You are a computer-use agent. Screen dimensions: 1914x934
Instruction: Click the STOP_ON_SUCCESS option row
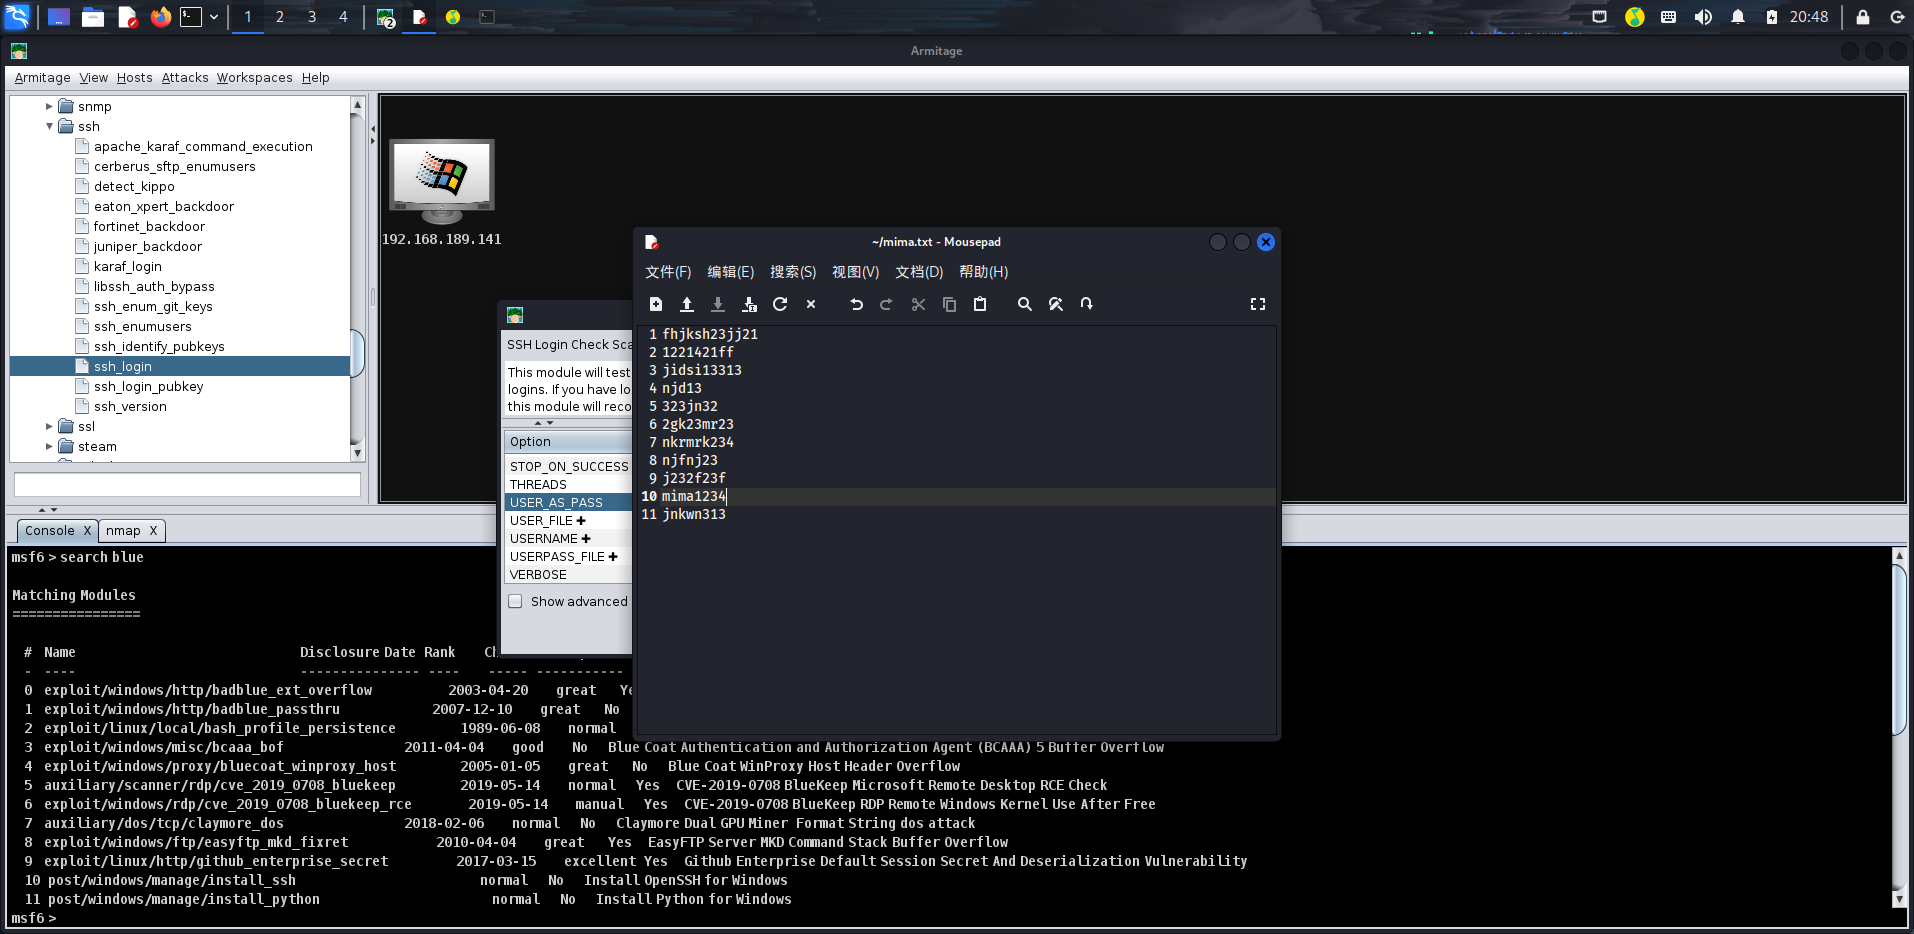[x=568, y=467]
